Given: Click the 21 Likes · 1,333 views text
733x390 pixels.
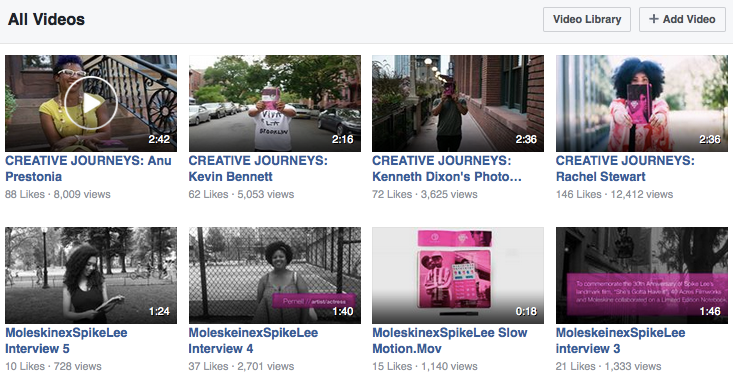Looking at the screenshot, I should click(x=608, y=366).
